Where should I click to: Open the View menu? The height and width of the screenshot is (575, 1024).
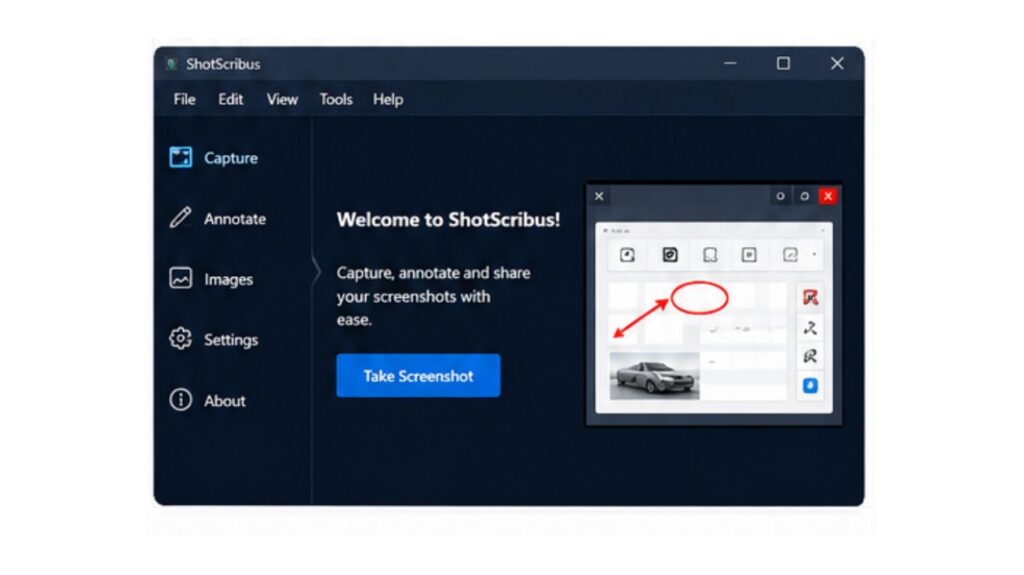pyautogui.click(x=282, y=99)
